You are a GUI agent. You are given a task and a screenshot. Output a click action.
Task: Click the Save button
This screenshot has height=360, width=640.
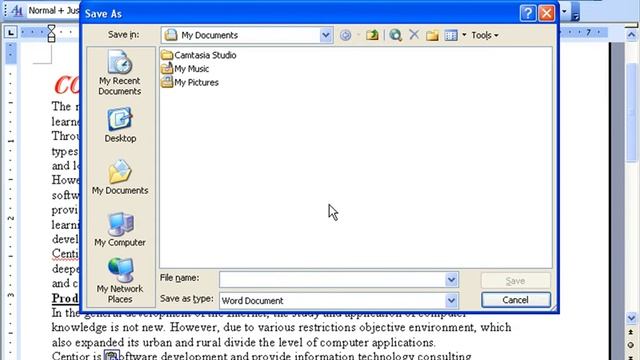(x=516, y=281)
